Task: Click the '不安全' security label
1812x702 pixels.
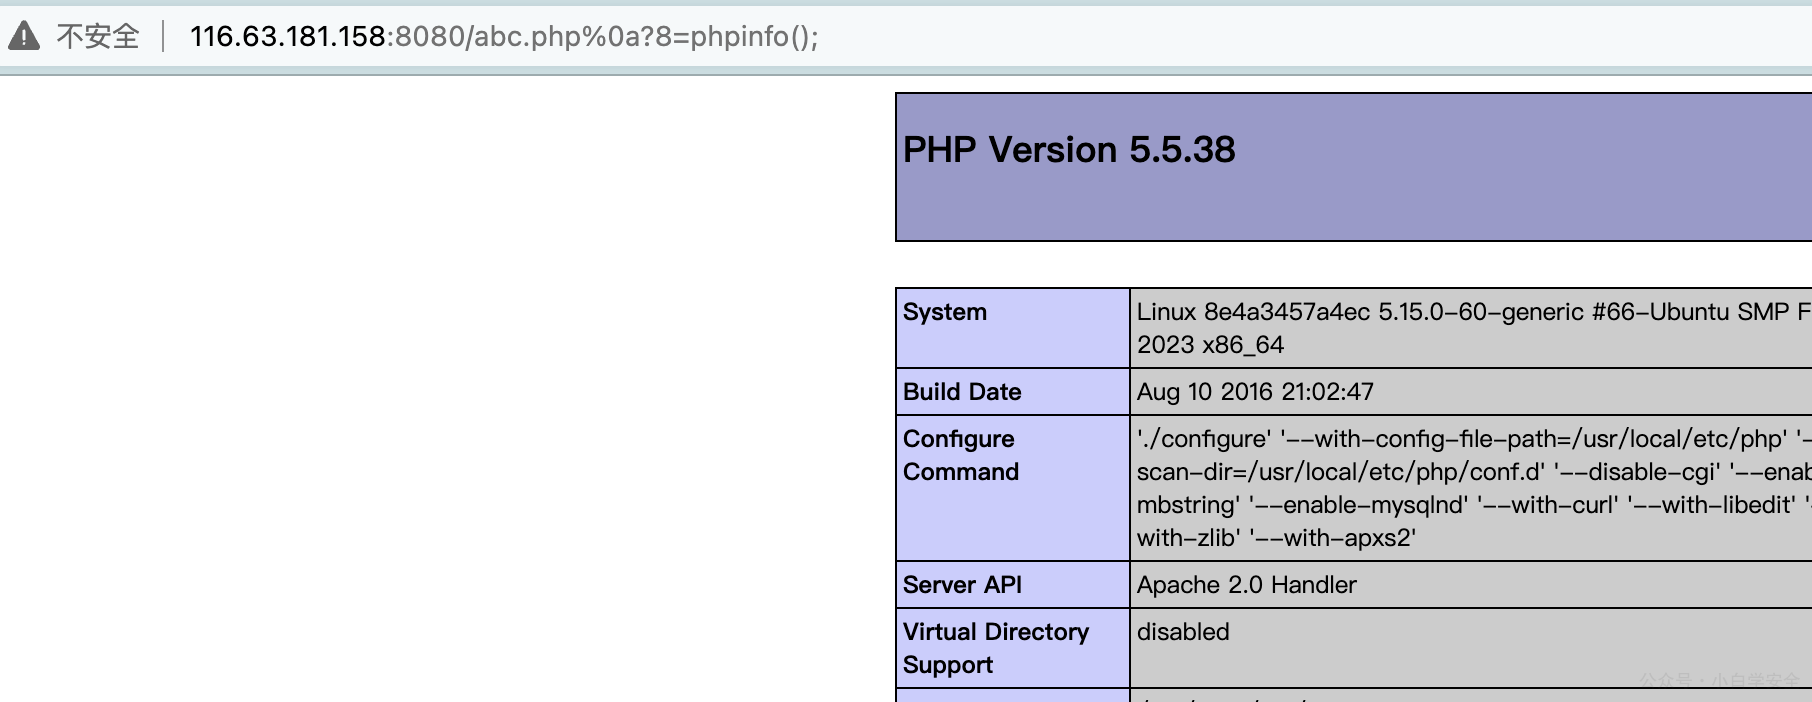Action: point(97,36)
